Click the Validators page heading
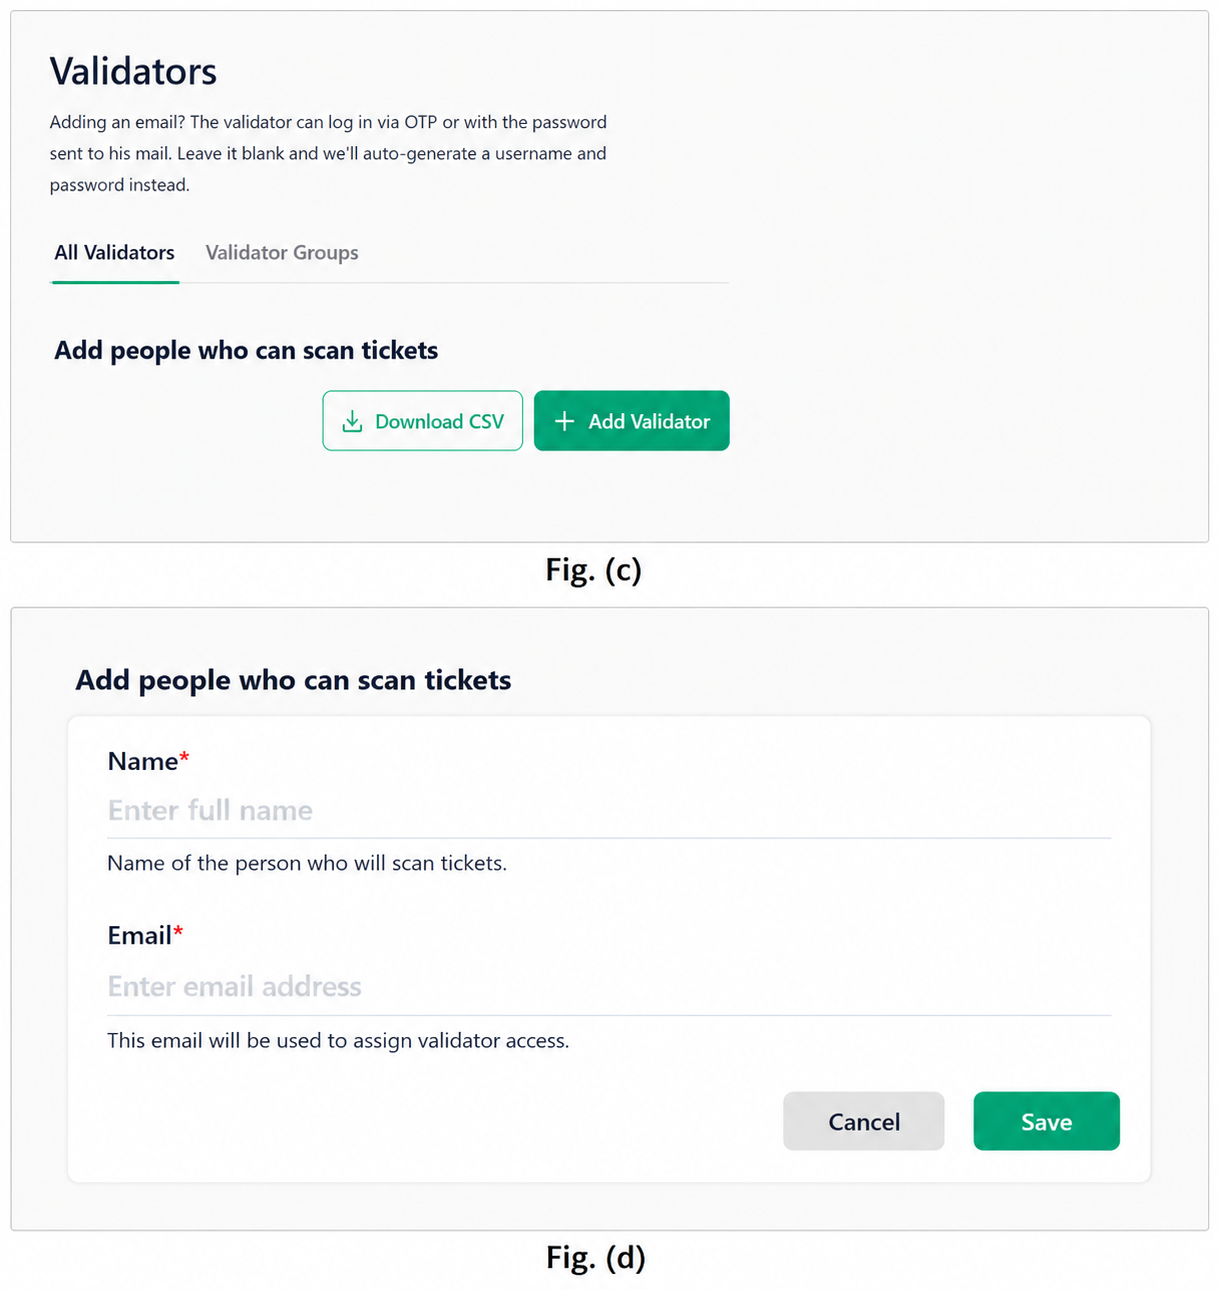 [133, 72]
